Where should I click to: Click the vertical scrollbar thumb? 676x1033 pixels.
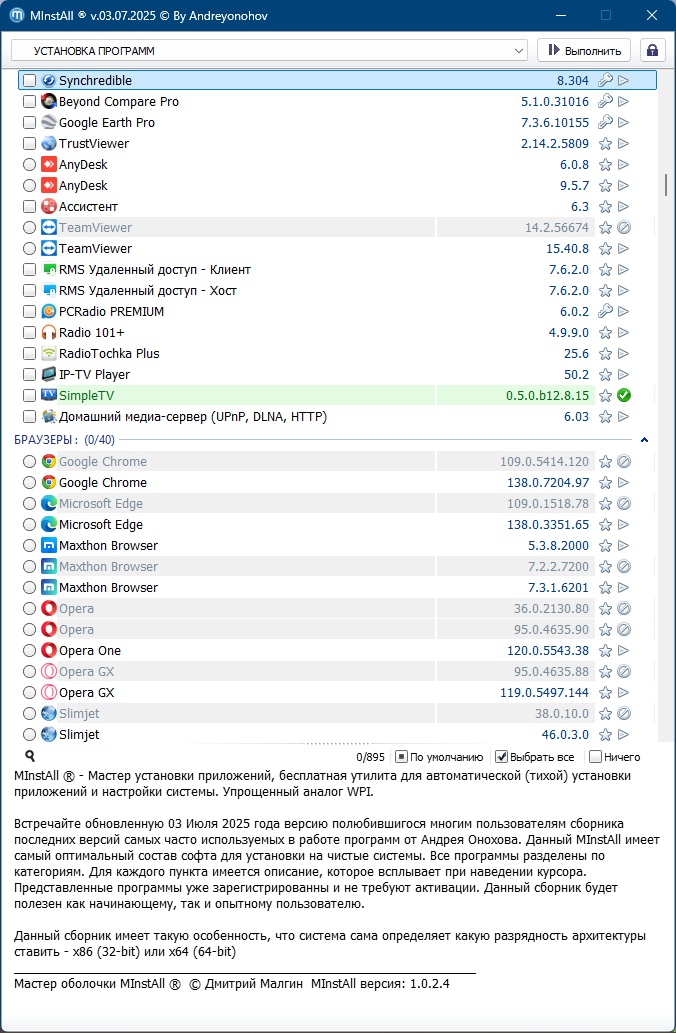[665, 184]
